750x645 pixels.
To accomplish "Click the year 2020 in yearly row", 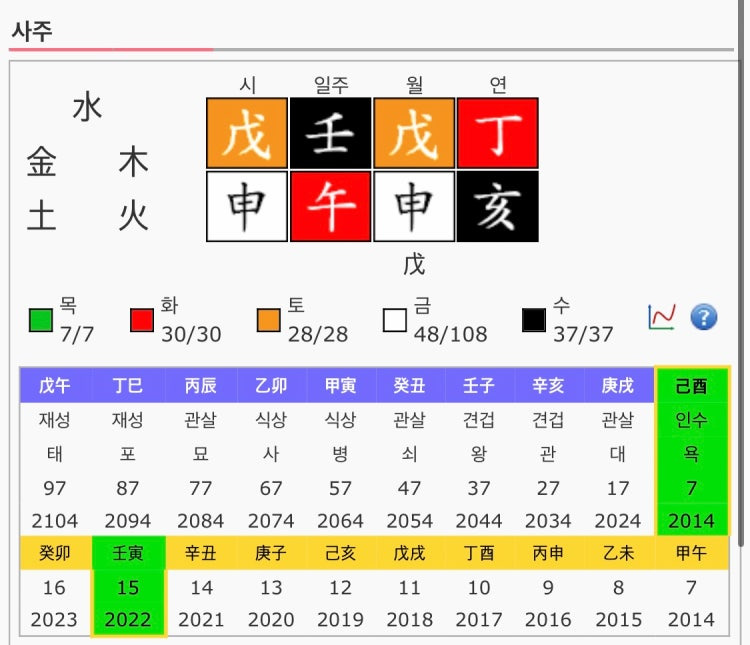I will click(271, 620).
